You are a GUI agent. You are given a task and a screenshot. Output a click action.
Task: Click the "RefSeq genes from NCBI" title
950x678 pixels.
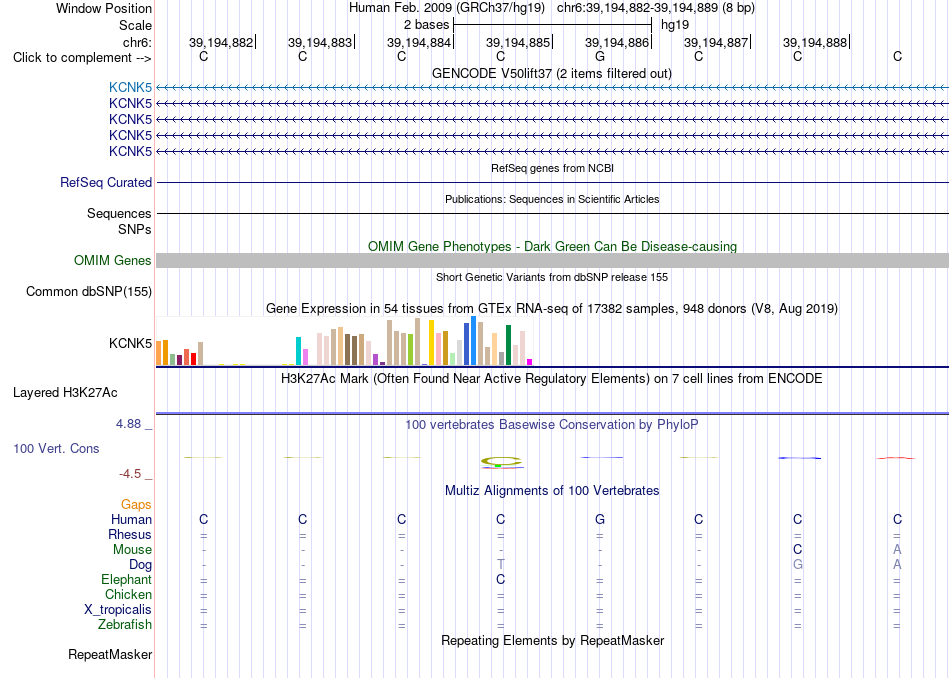coord(553,168)
